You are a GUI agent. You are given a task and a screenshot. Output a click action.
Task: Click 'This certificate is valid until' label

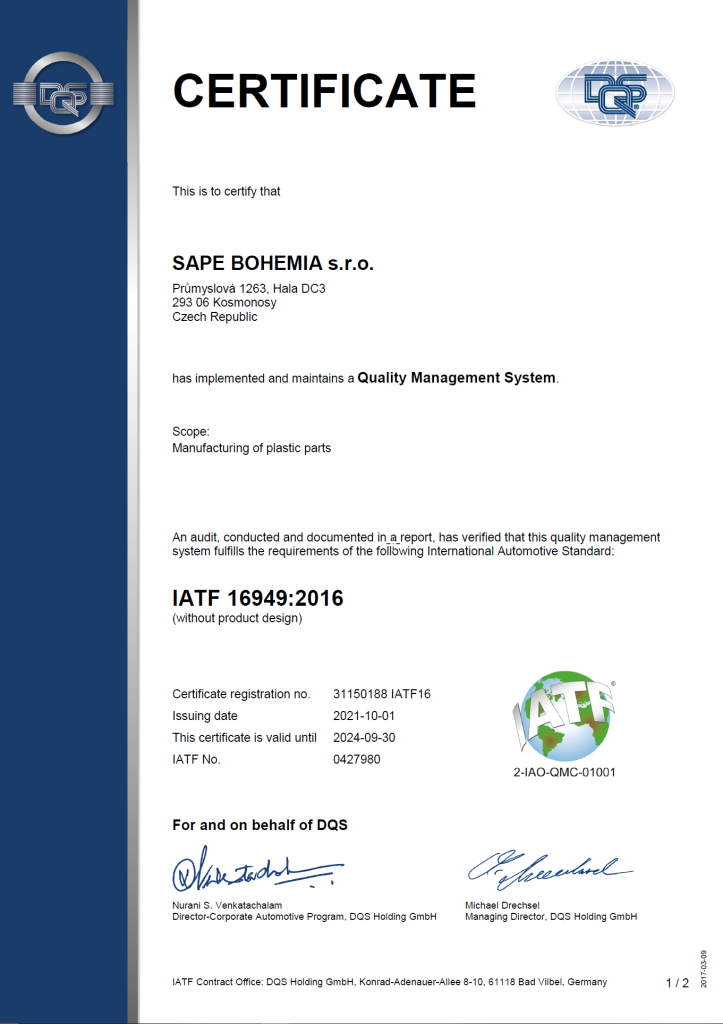(244, 737)
